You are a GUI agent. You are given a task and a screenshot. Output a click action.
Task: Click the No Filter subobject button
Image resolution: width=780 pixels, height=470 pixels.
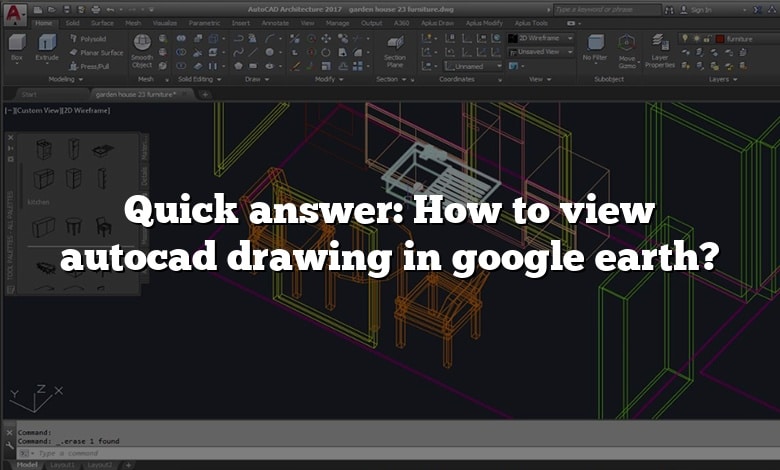[595, 49]
